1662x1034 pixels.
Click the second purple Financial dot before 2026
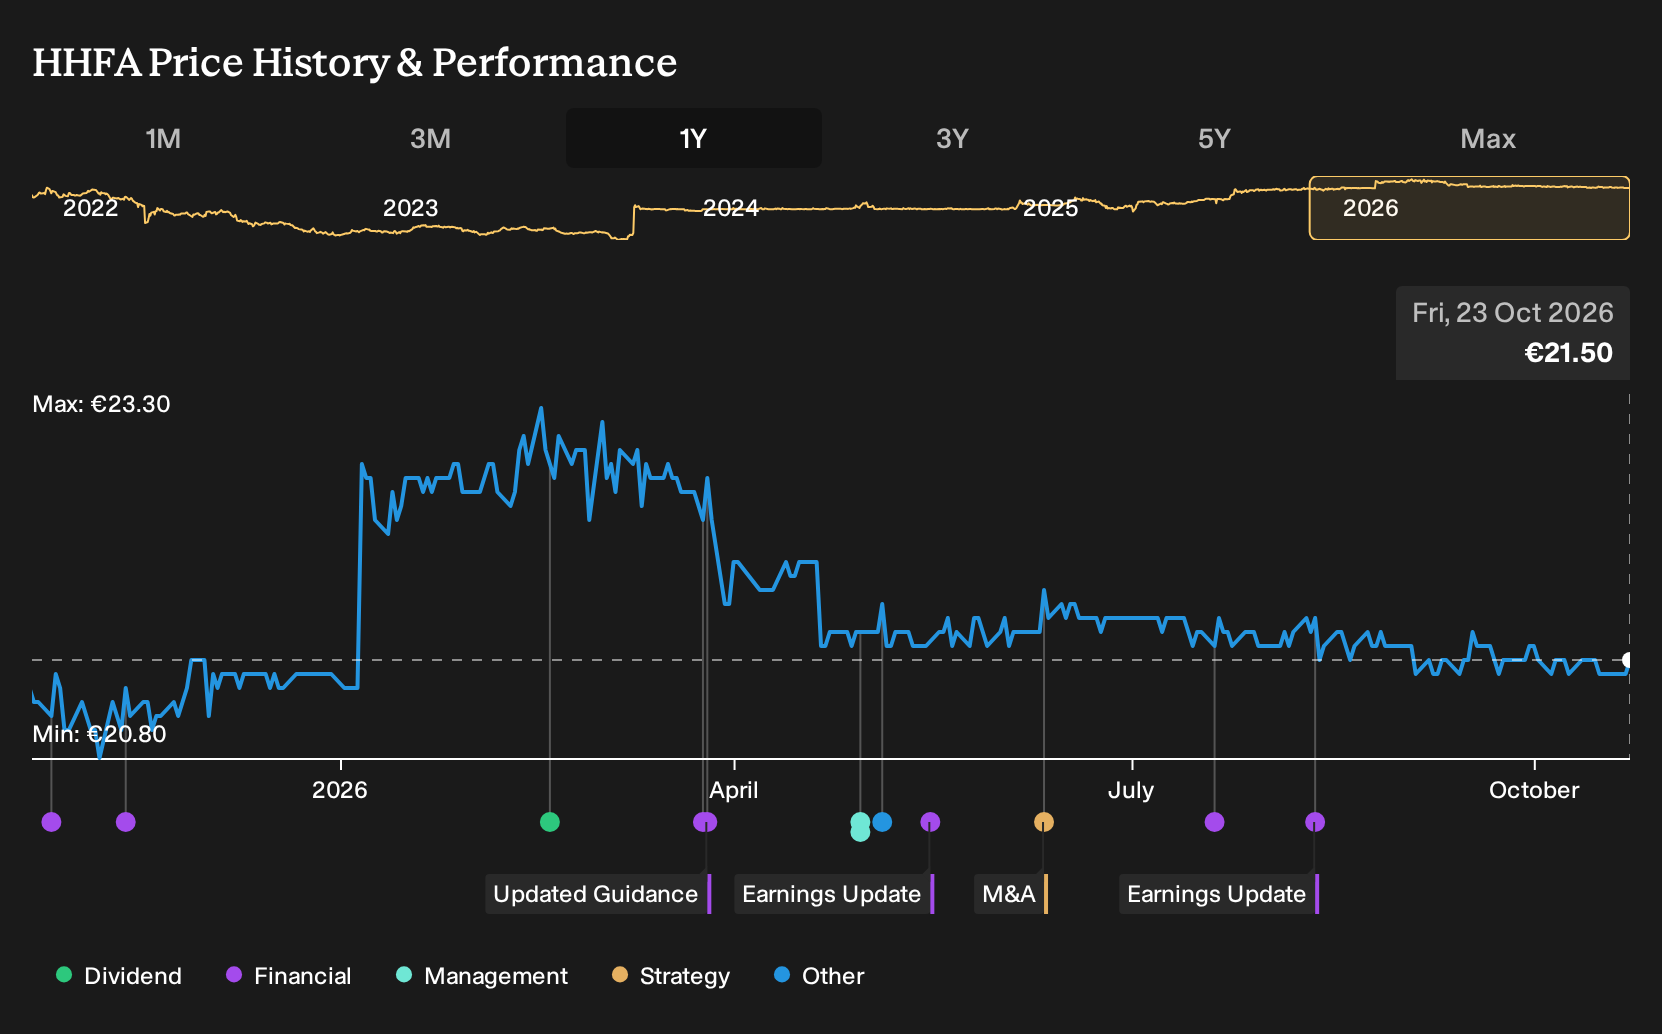point(126,822)
